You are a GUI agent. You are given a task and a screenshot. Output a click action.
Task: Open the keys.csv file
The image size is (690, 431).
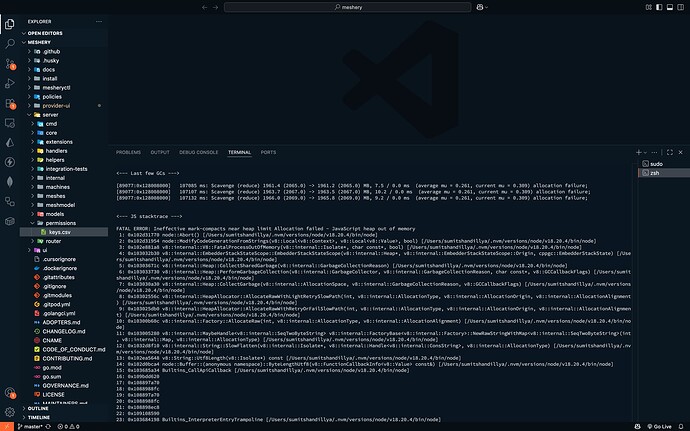(64, 232)
